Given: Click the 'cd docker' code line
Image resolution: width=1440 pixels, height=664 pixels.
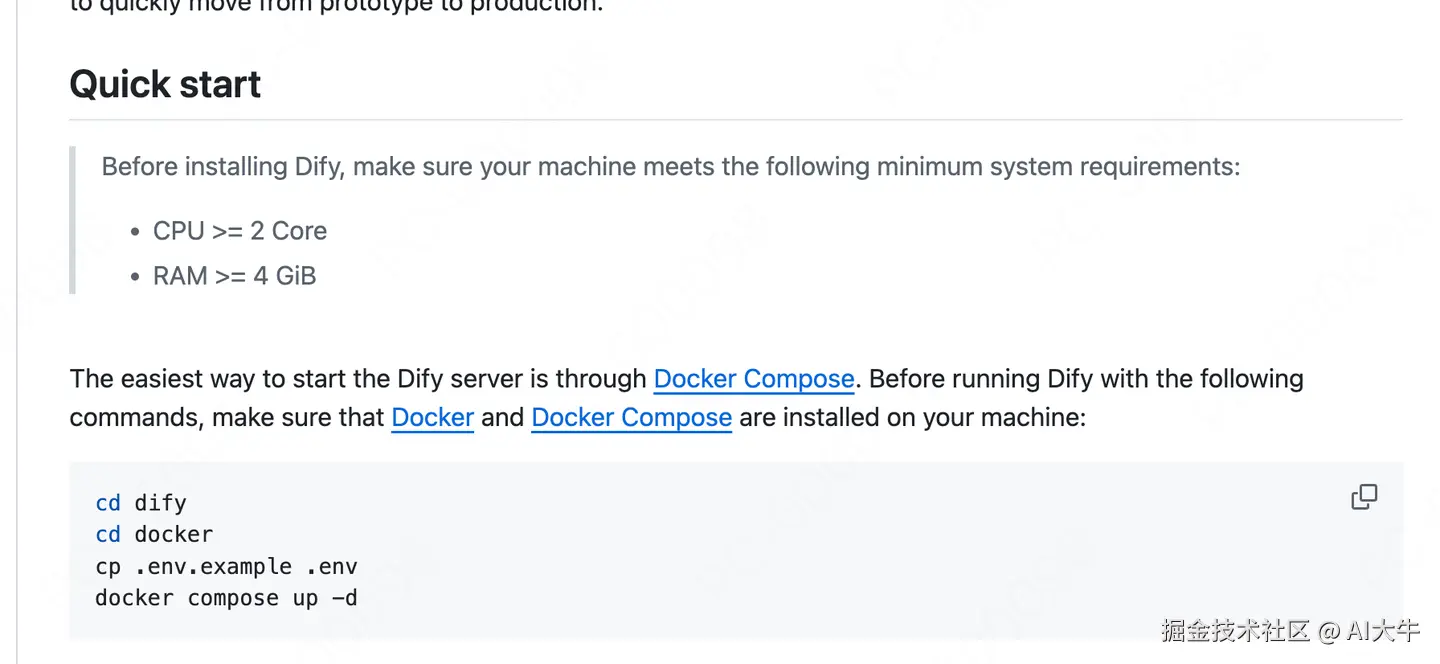Looking at the screenshot, I should (154, 534).
